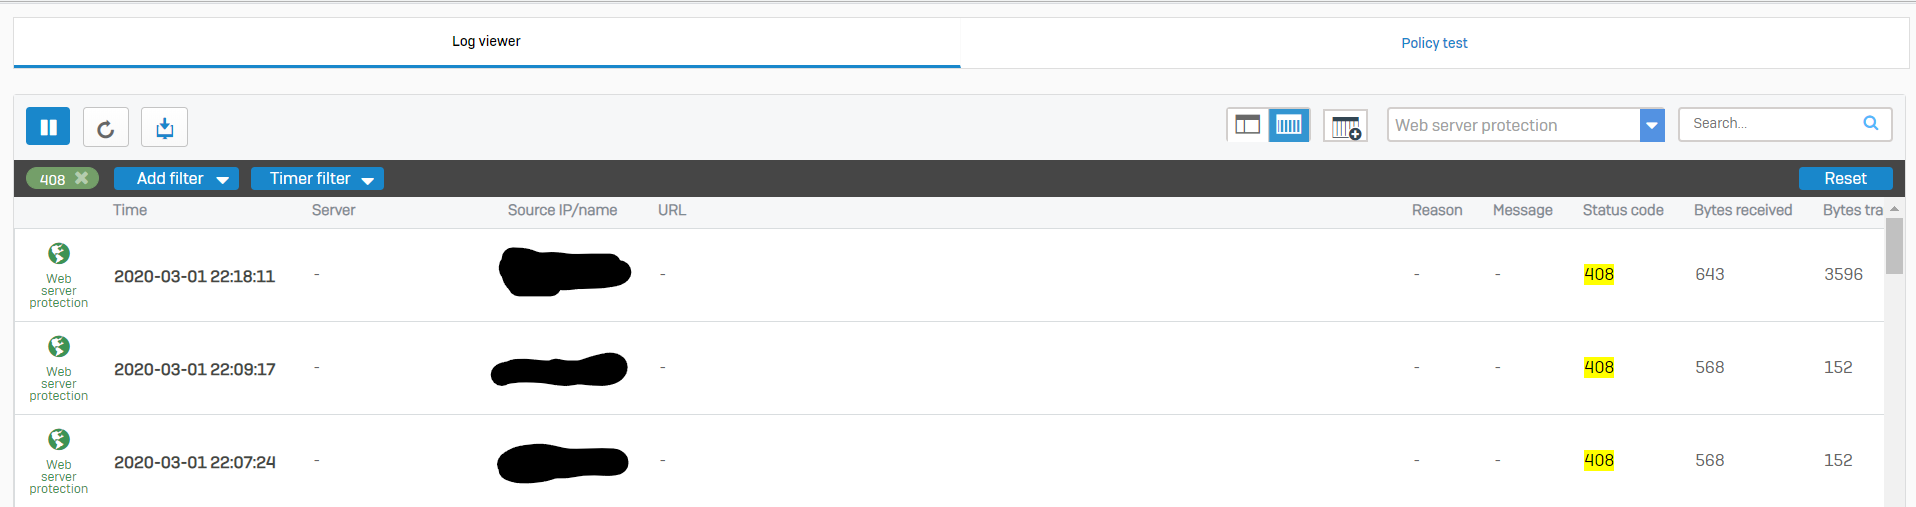The image size is (1916, 507).
Task: Download the log with export icon
Action: pos(164,127)
